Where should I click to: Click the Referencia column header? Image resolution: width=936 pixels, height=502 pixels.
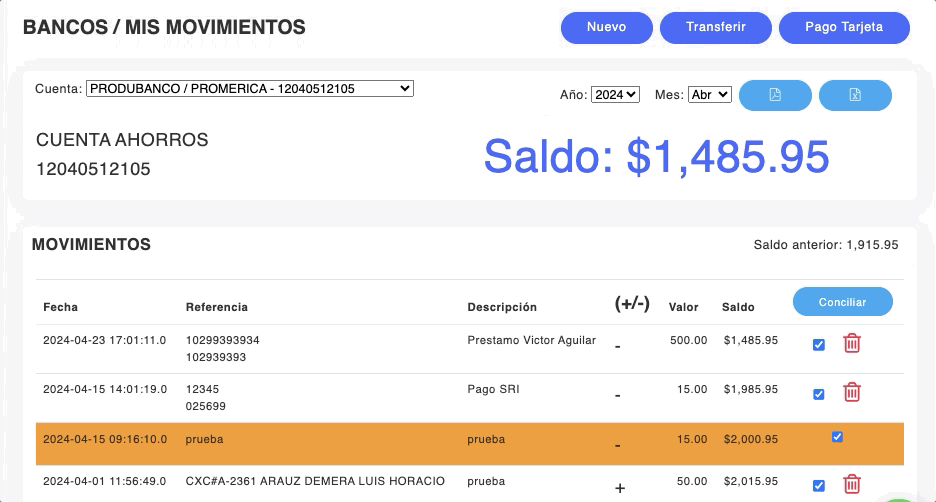tap(216, 307)
